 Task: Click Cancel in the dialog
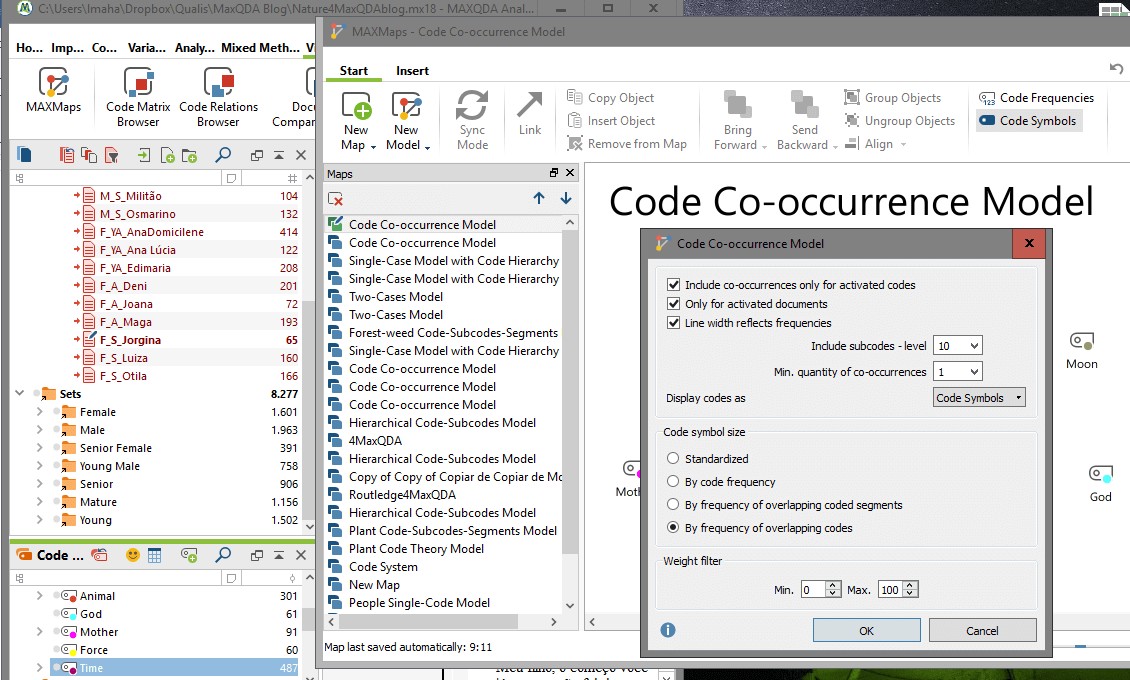pos(982,630)
